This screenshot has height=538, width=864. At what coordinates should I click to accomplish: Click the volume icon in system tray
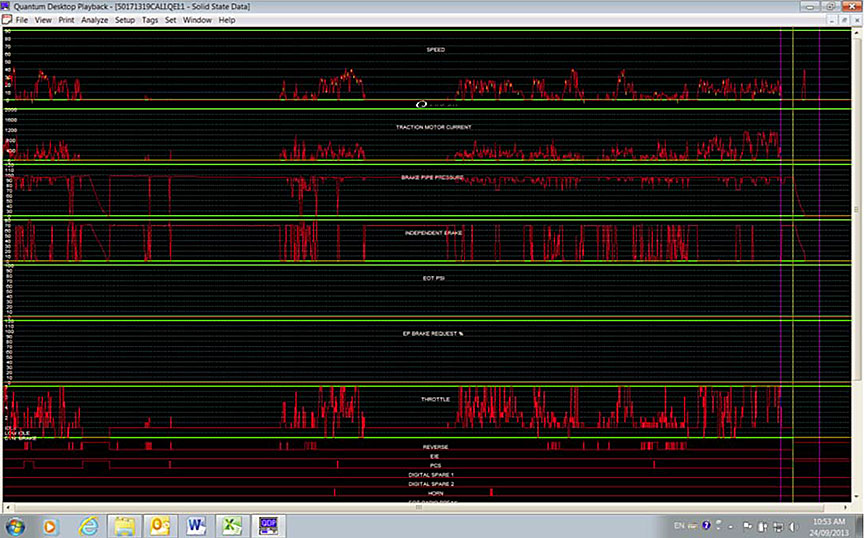(x=794, y=525)
